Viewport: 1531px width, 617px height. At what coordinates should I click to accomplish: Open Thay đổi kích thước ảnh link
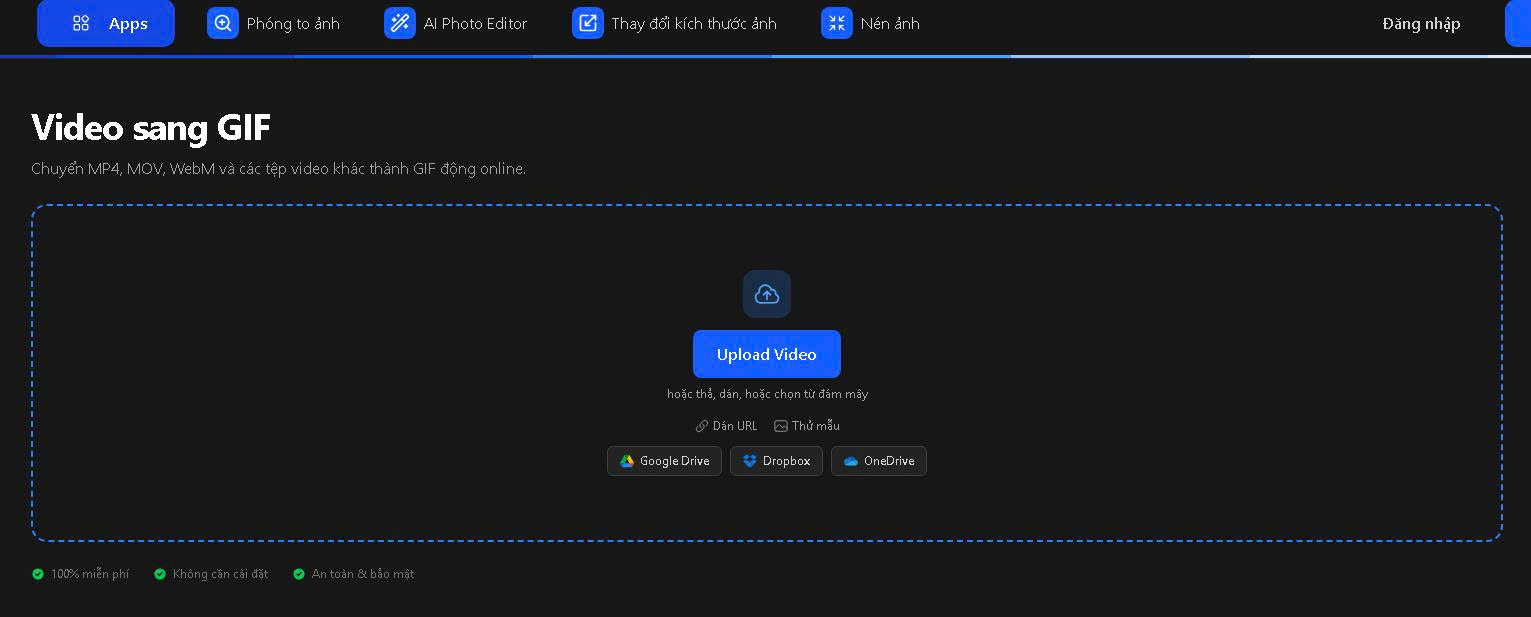click(694, 23)
